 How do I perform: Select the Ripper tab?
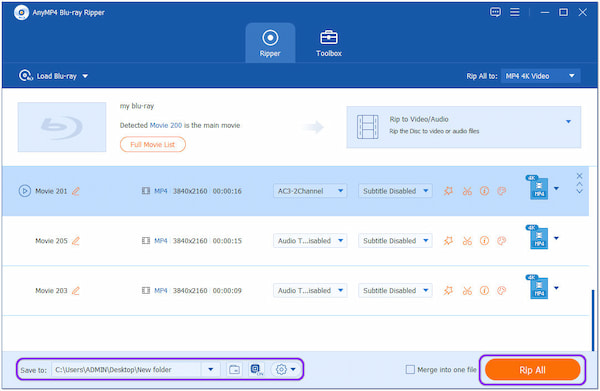(270, 43)
